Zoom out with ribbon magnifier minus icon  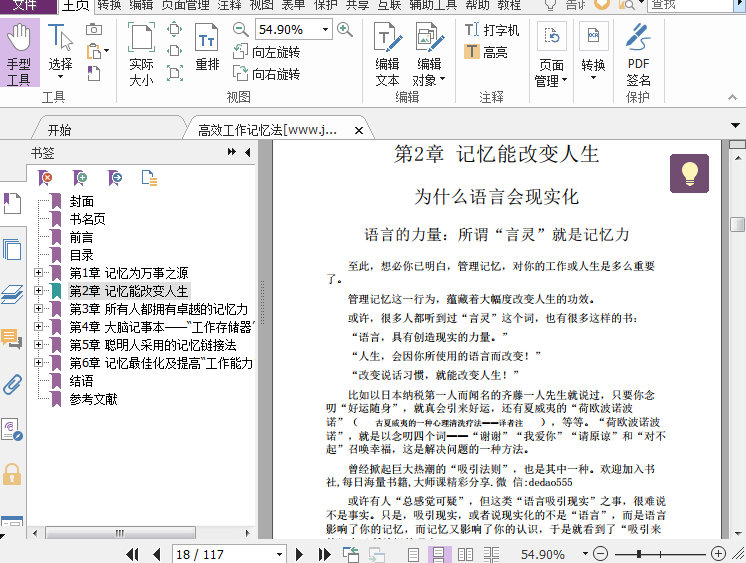click(240, 30)
